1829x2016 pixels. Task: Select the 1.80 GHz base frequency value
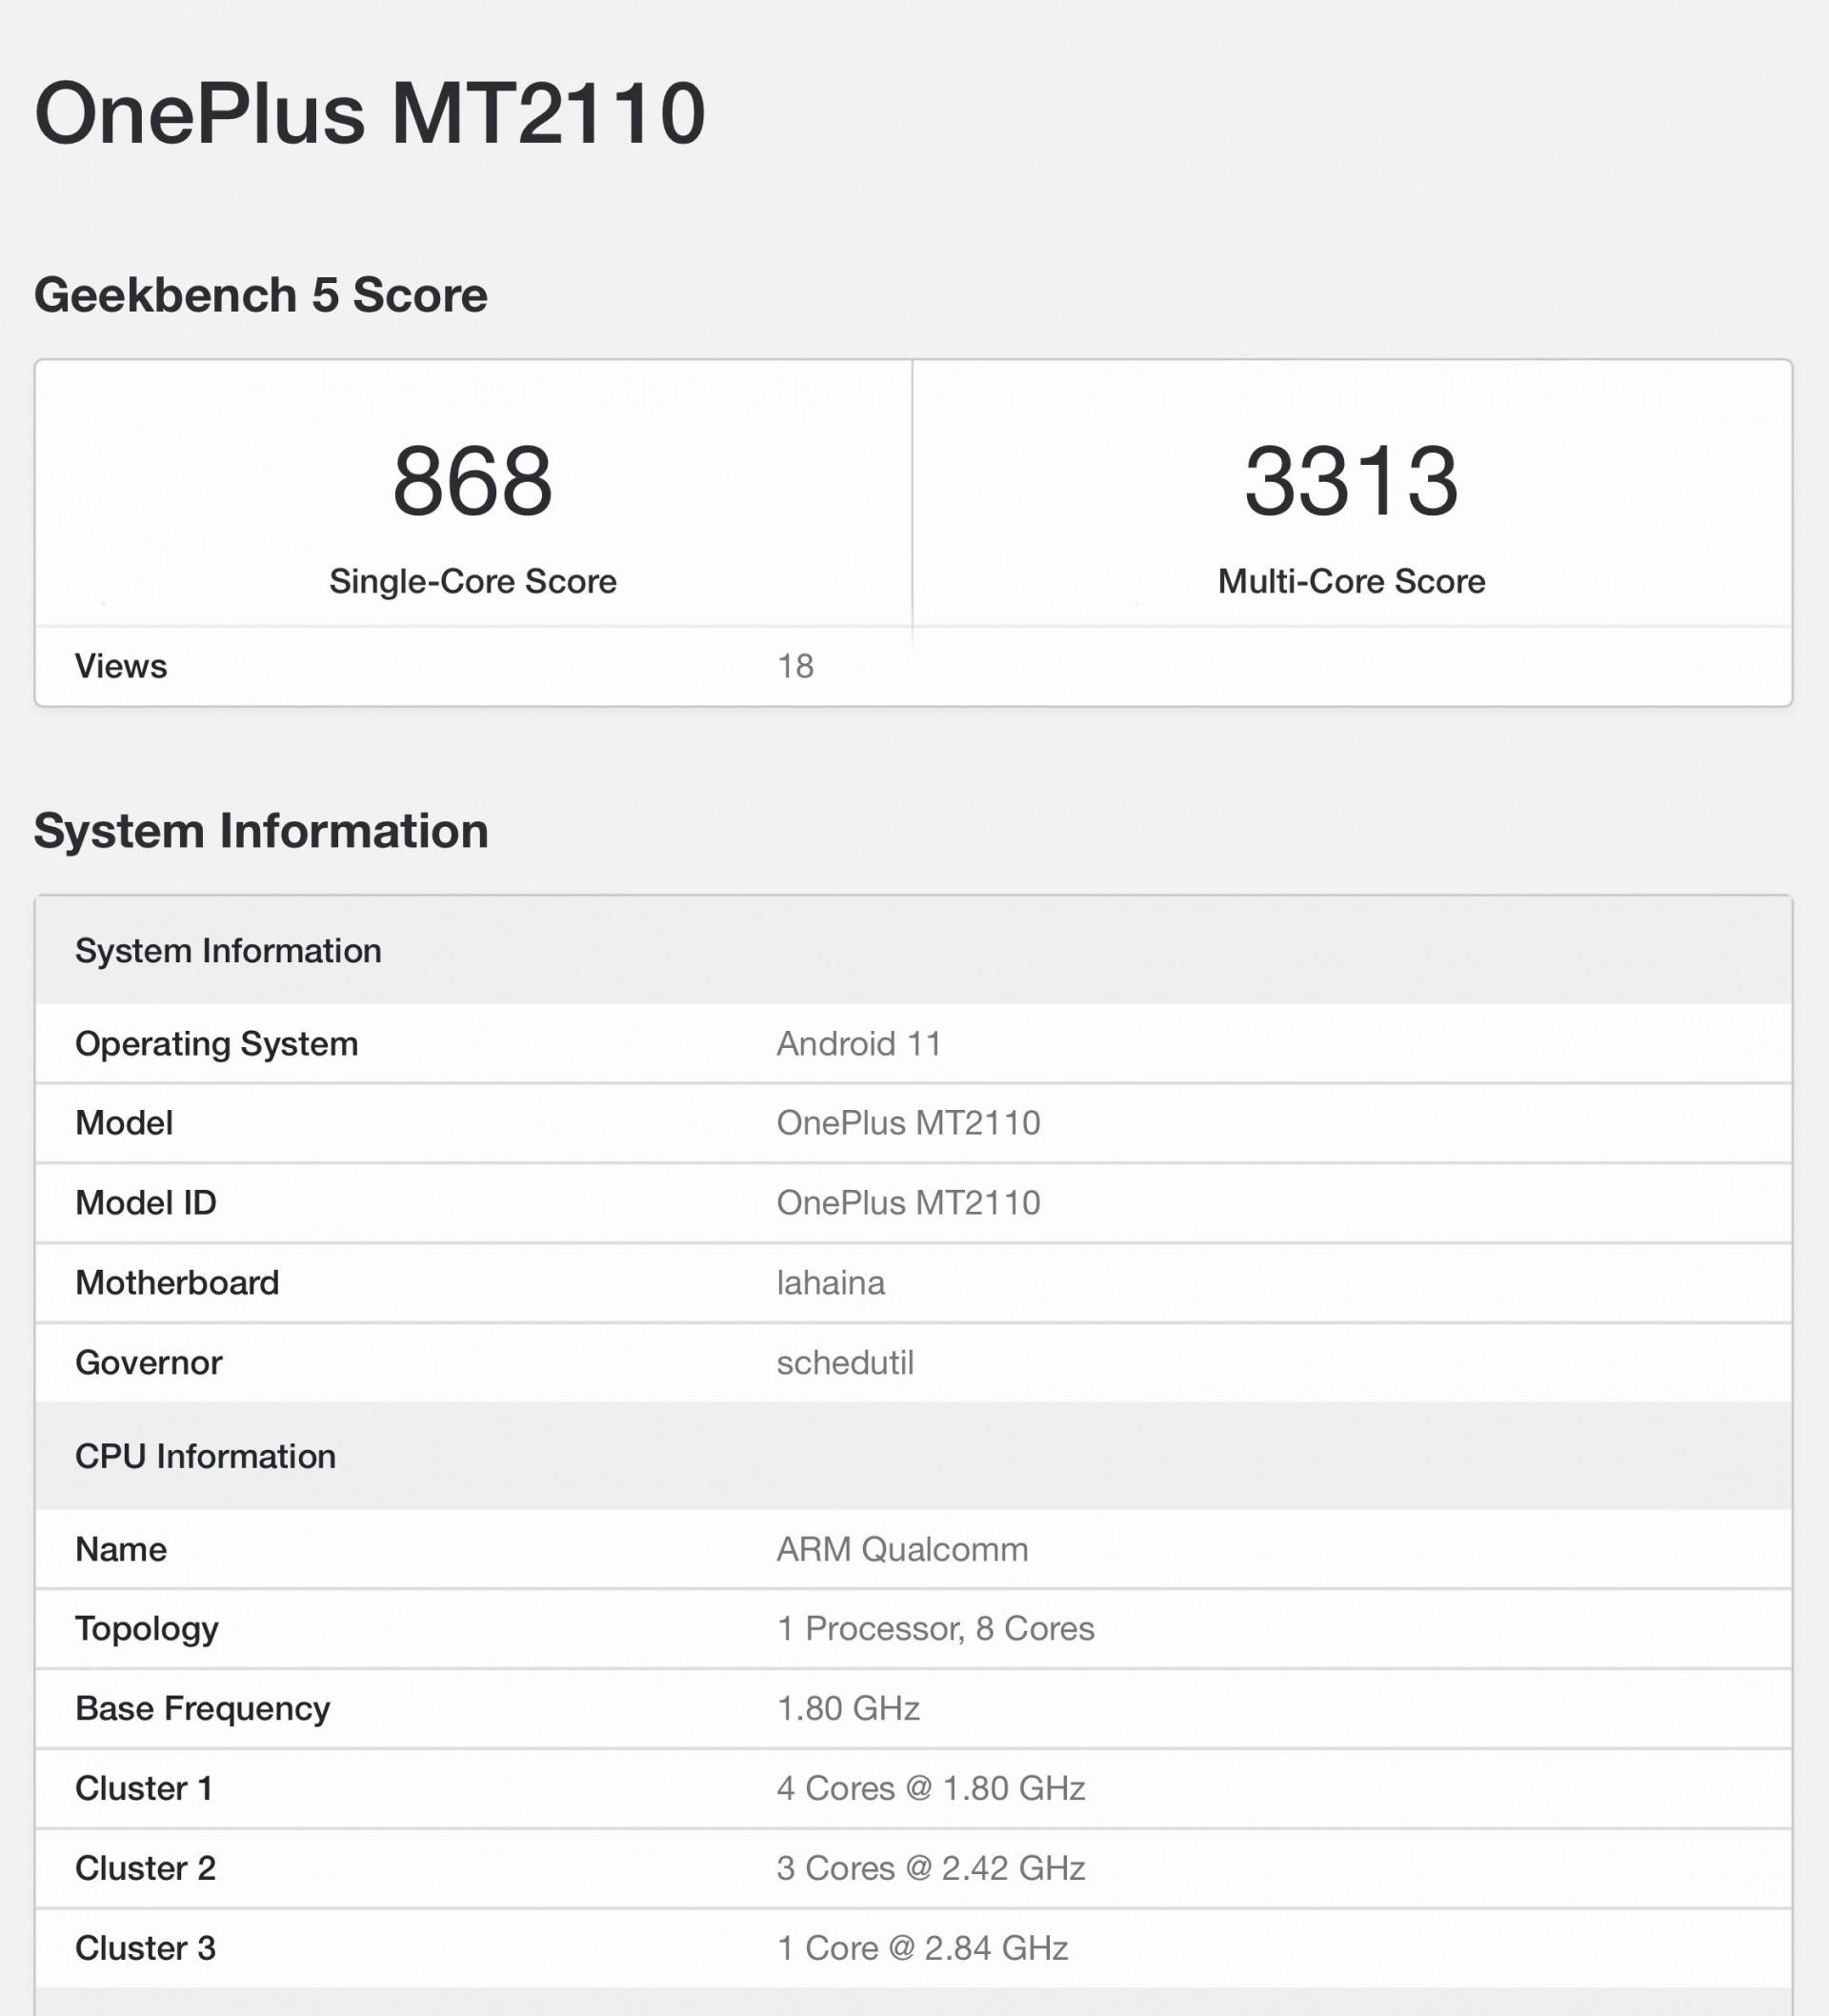pos(848,1709)
